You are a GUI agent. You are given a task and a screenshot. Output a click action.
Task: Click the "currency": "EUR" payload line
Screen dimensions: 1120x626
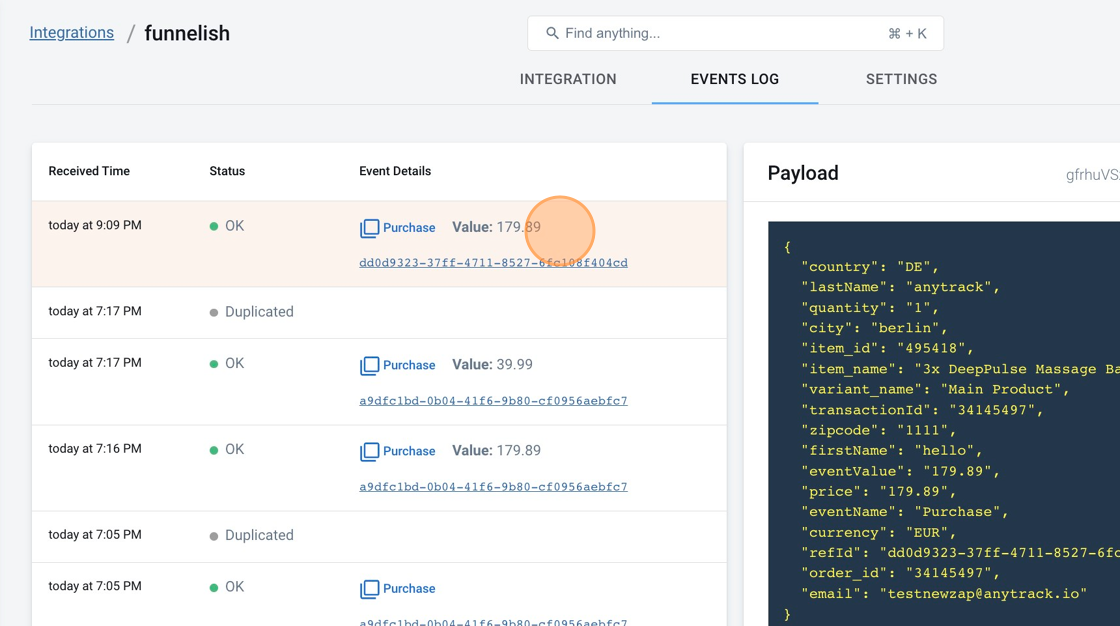[x=878, y=533]
